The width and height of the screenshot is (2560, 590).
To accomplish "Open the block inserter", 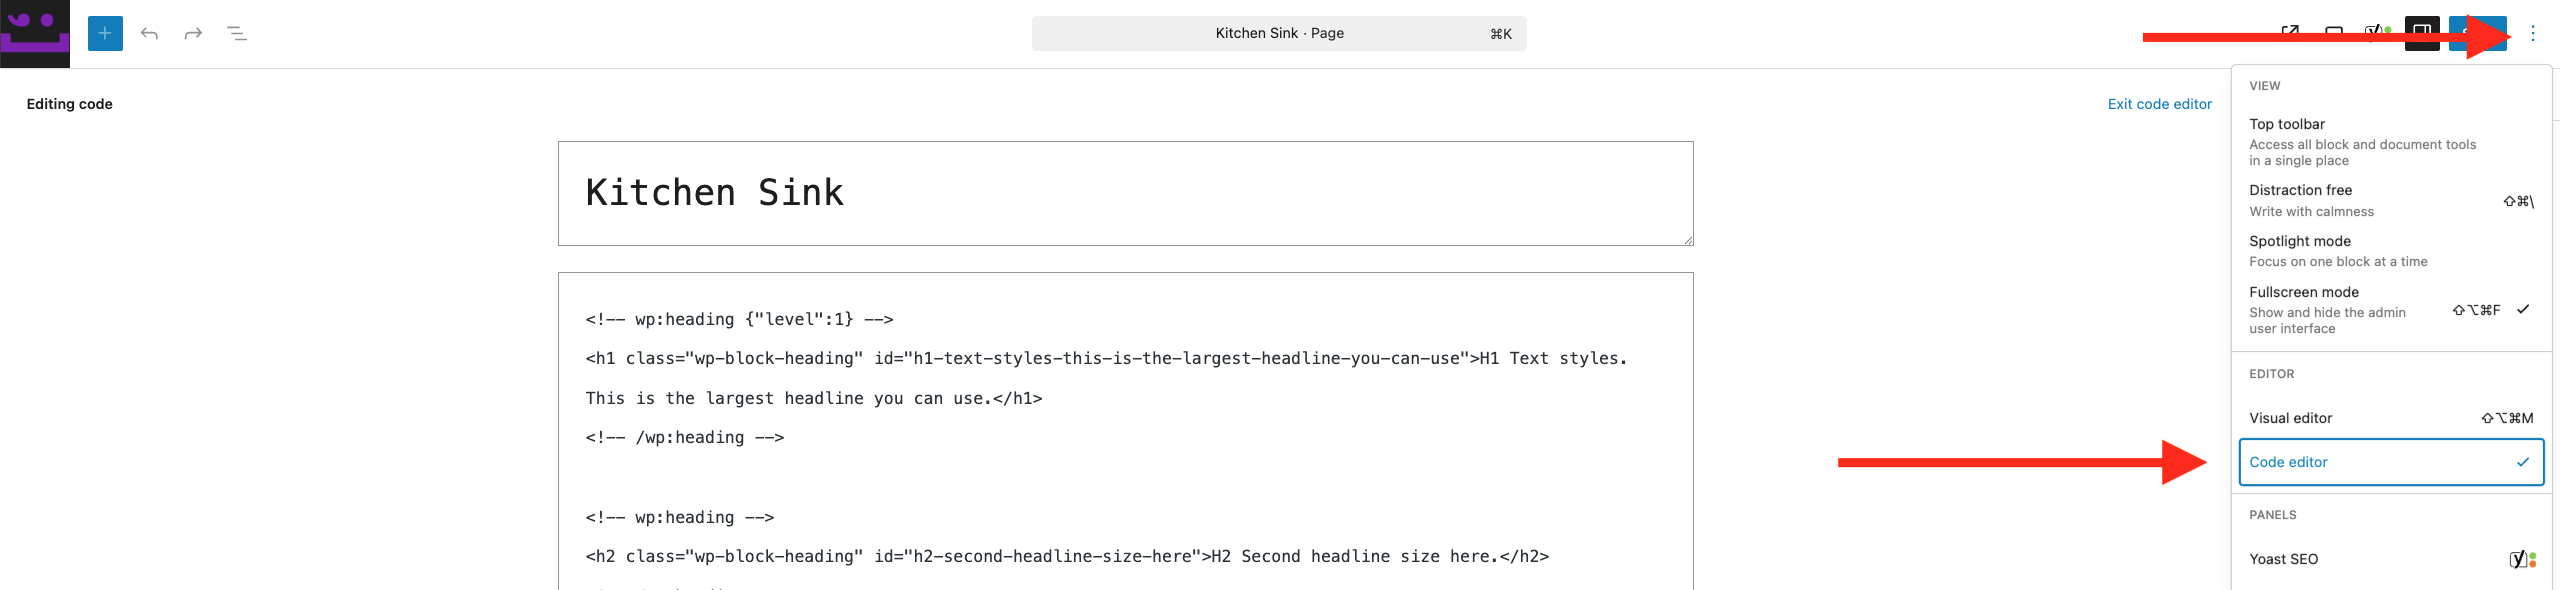I will (104, 33).
